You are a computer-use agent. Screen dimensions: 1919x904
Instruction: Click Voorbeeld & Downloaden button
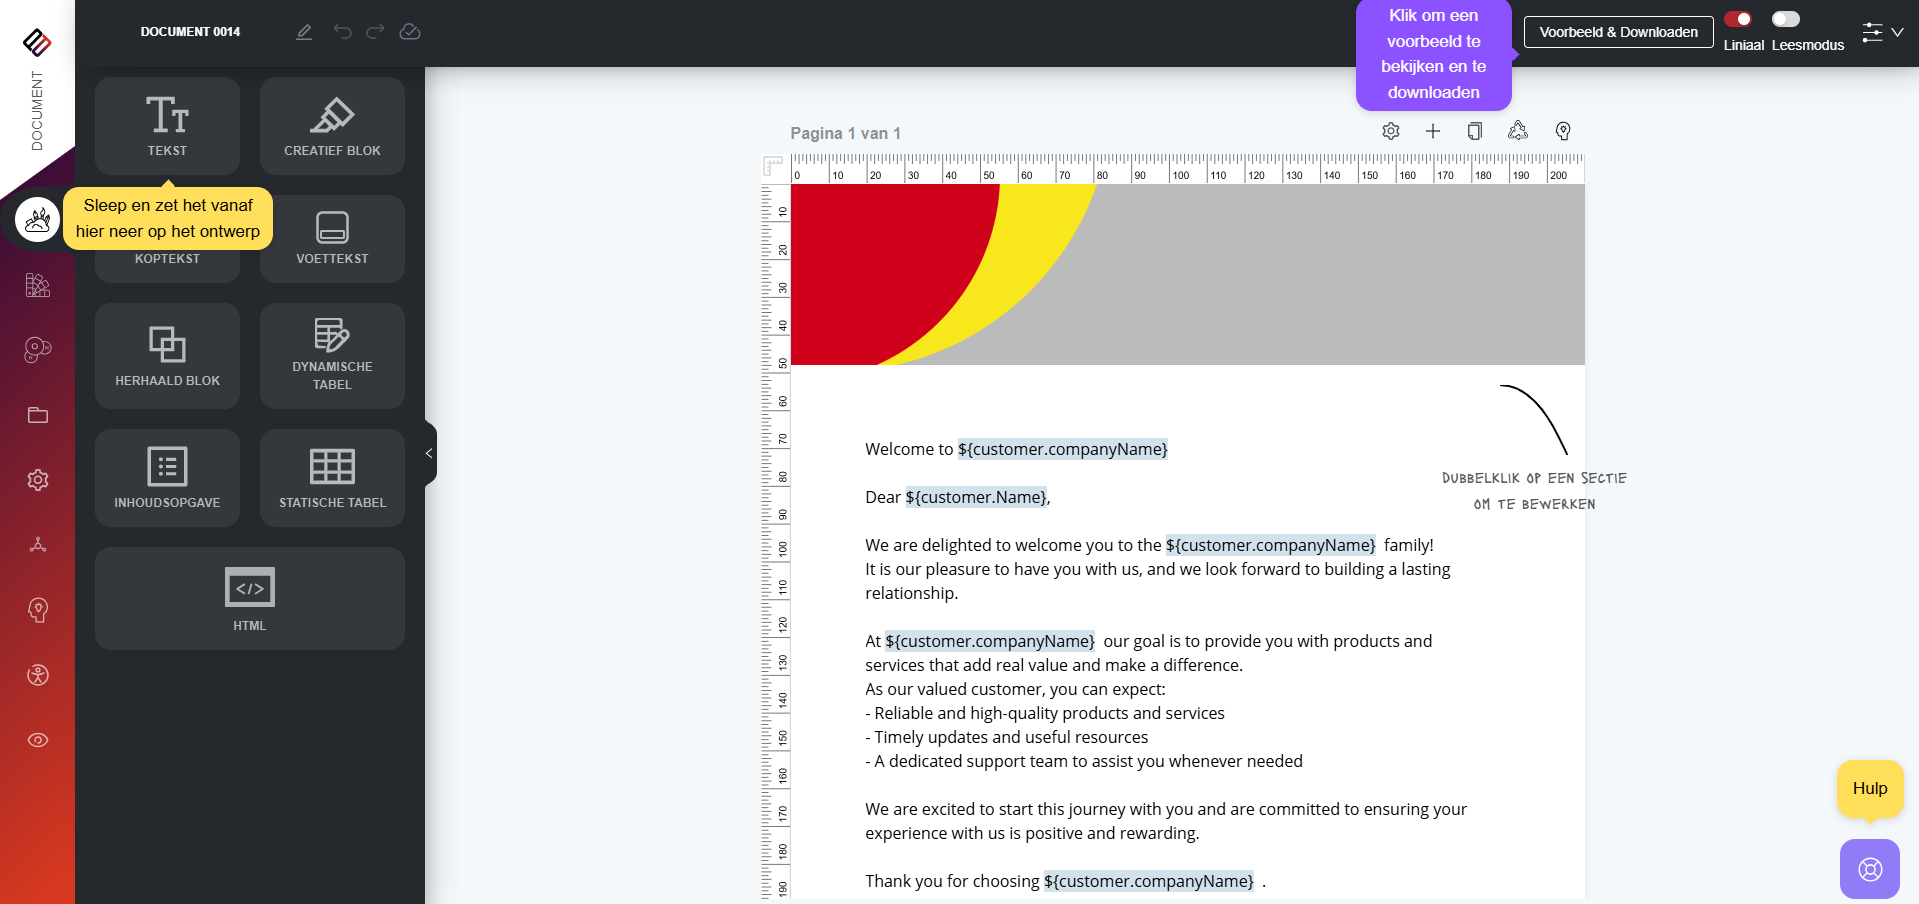pyautogui.click(x=1618, y=32)
